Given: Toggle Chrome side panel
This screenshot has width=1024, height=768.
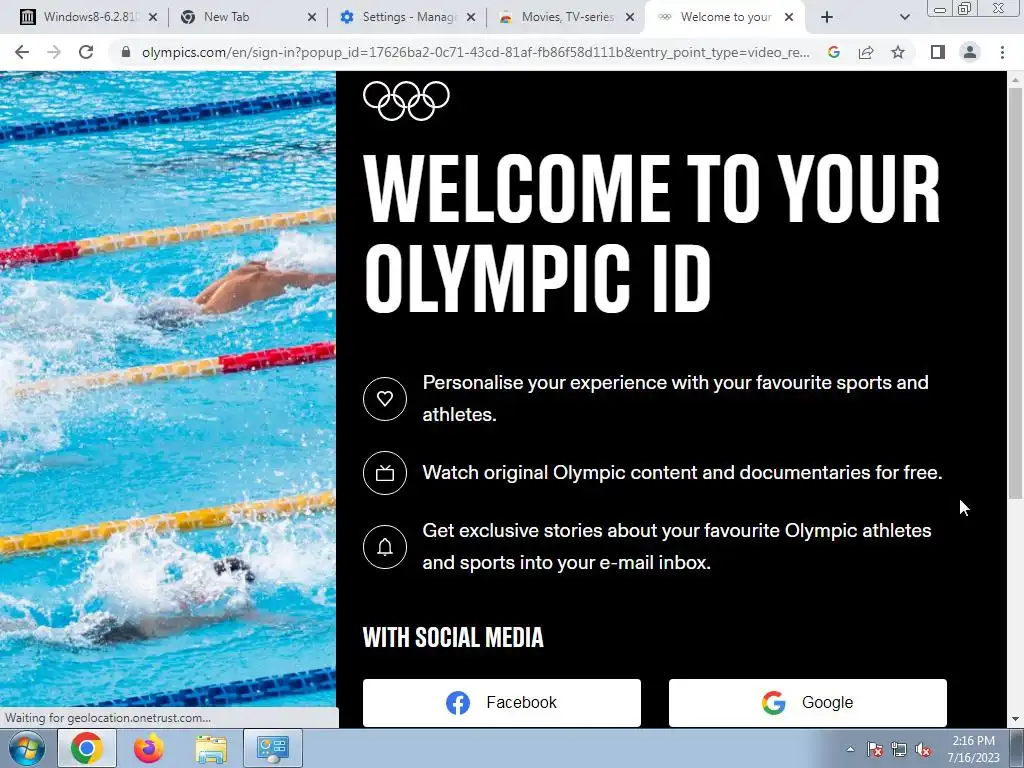Looking at the screenshot, I should [x=938, y=52].
